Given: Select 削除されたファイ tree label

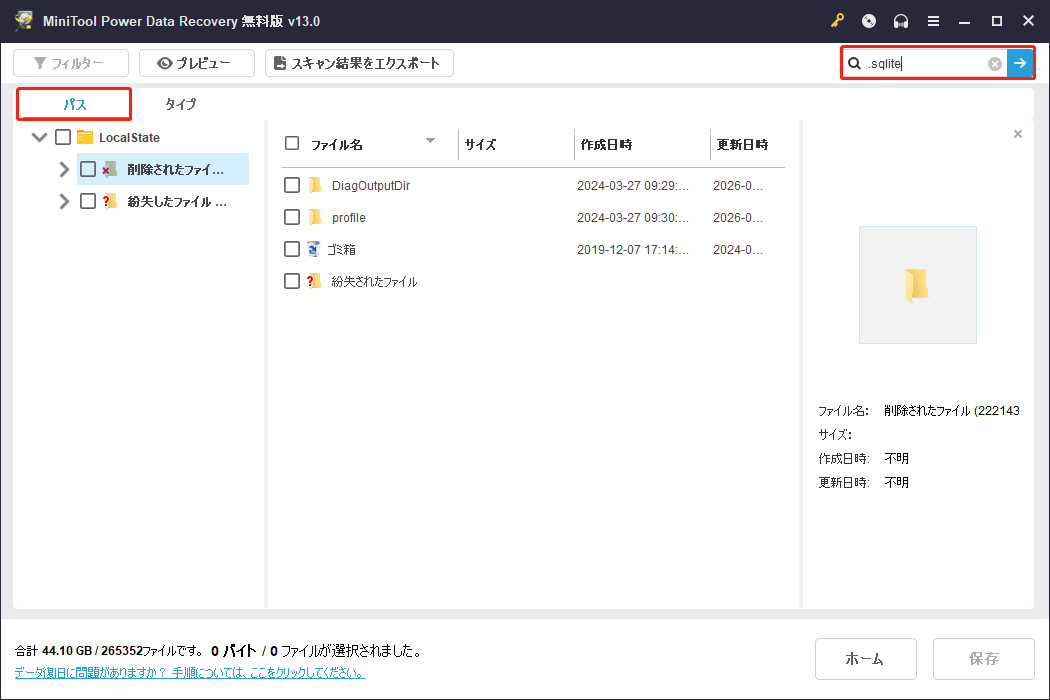Looking at the screenshot, I should (x=175, y=169).
